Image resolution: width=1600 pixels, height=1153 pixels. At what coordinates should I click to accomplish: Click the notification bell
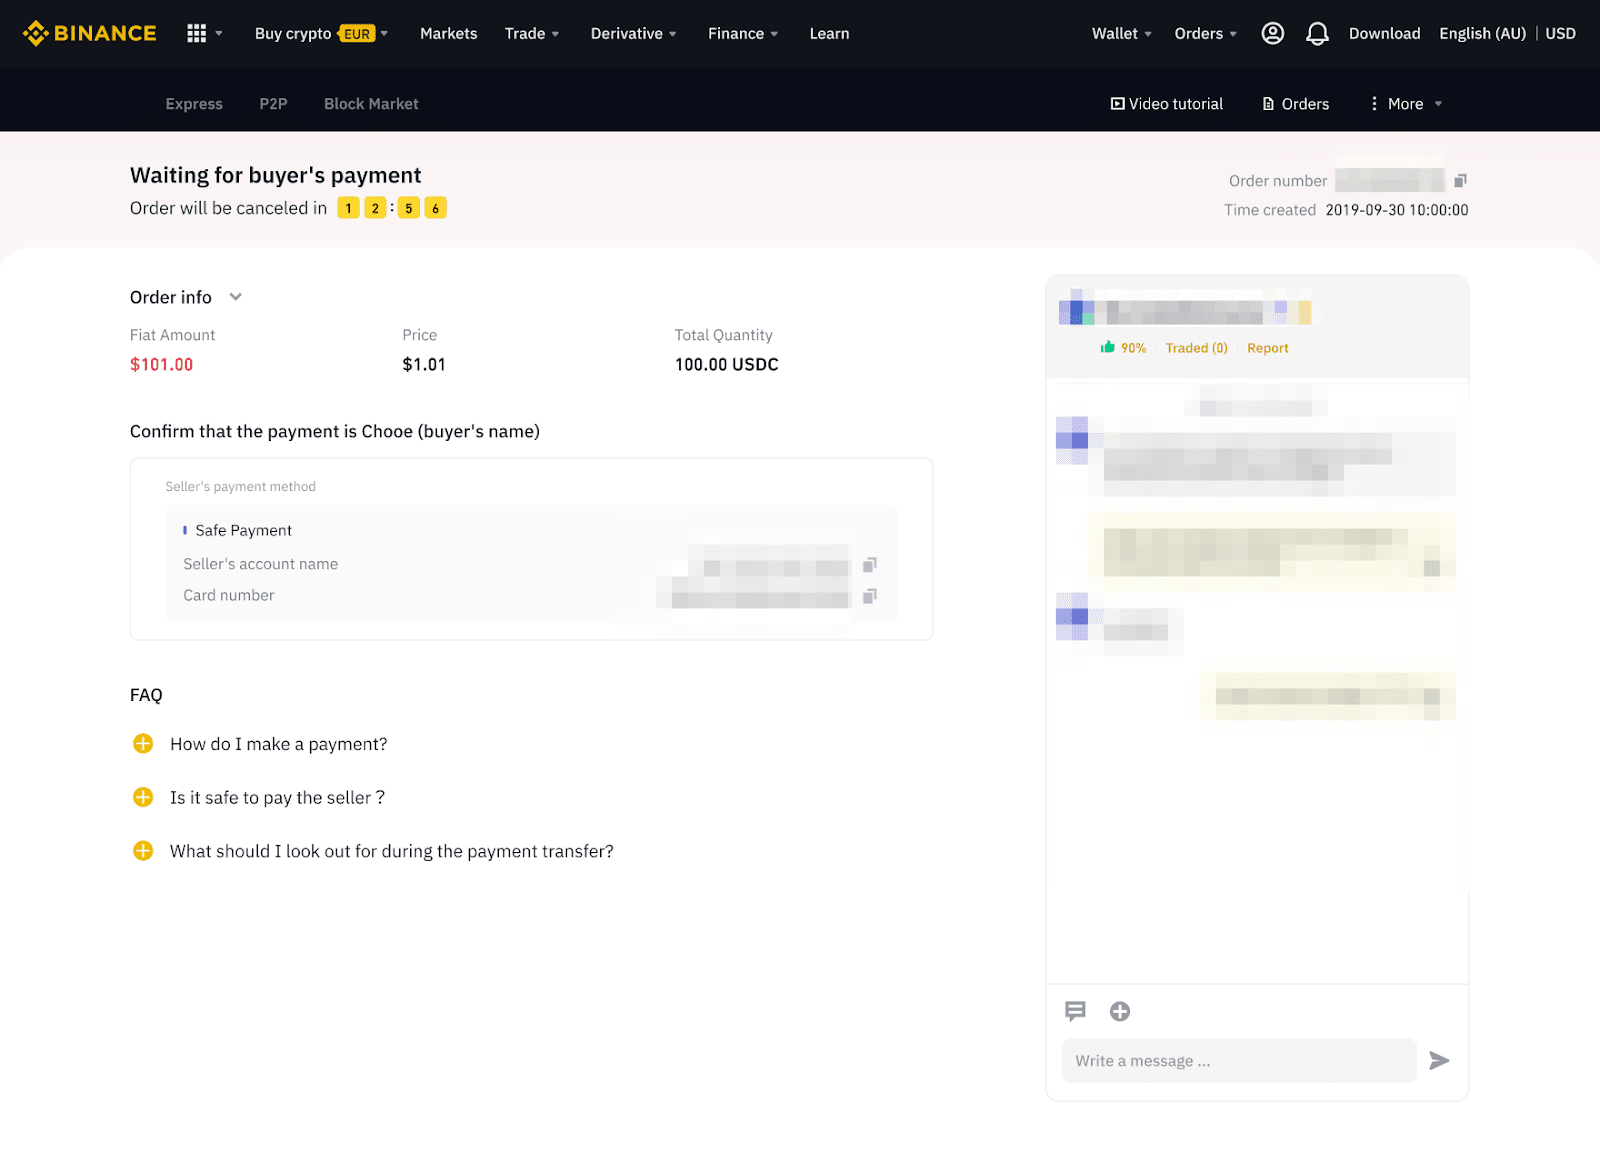pos(1317,33)
